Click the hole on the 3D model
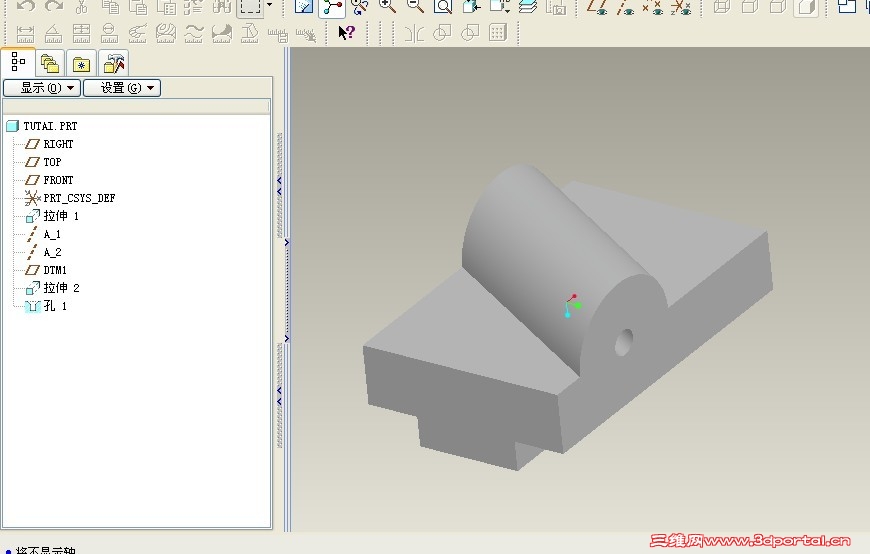Screen dimensions: 870x554 coord(624,342)
